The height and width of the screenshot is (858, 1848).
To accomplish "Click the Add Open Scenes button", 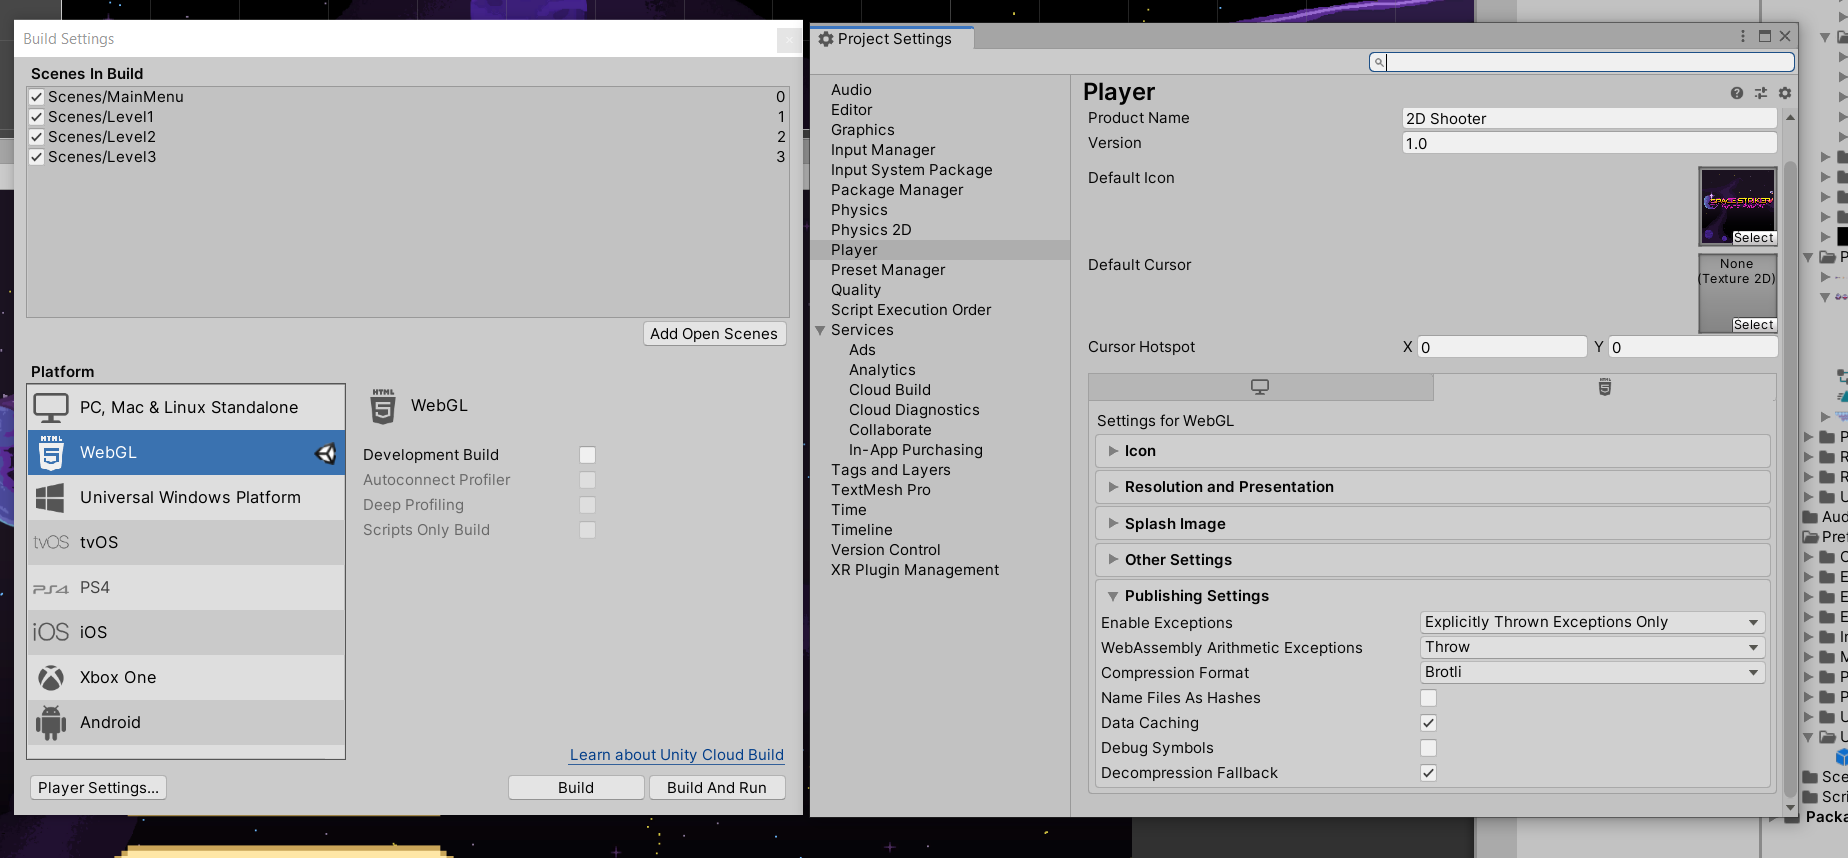I will point(714,334).
